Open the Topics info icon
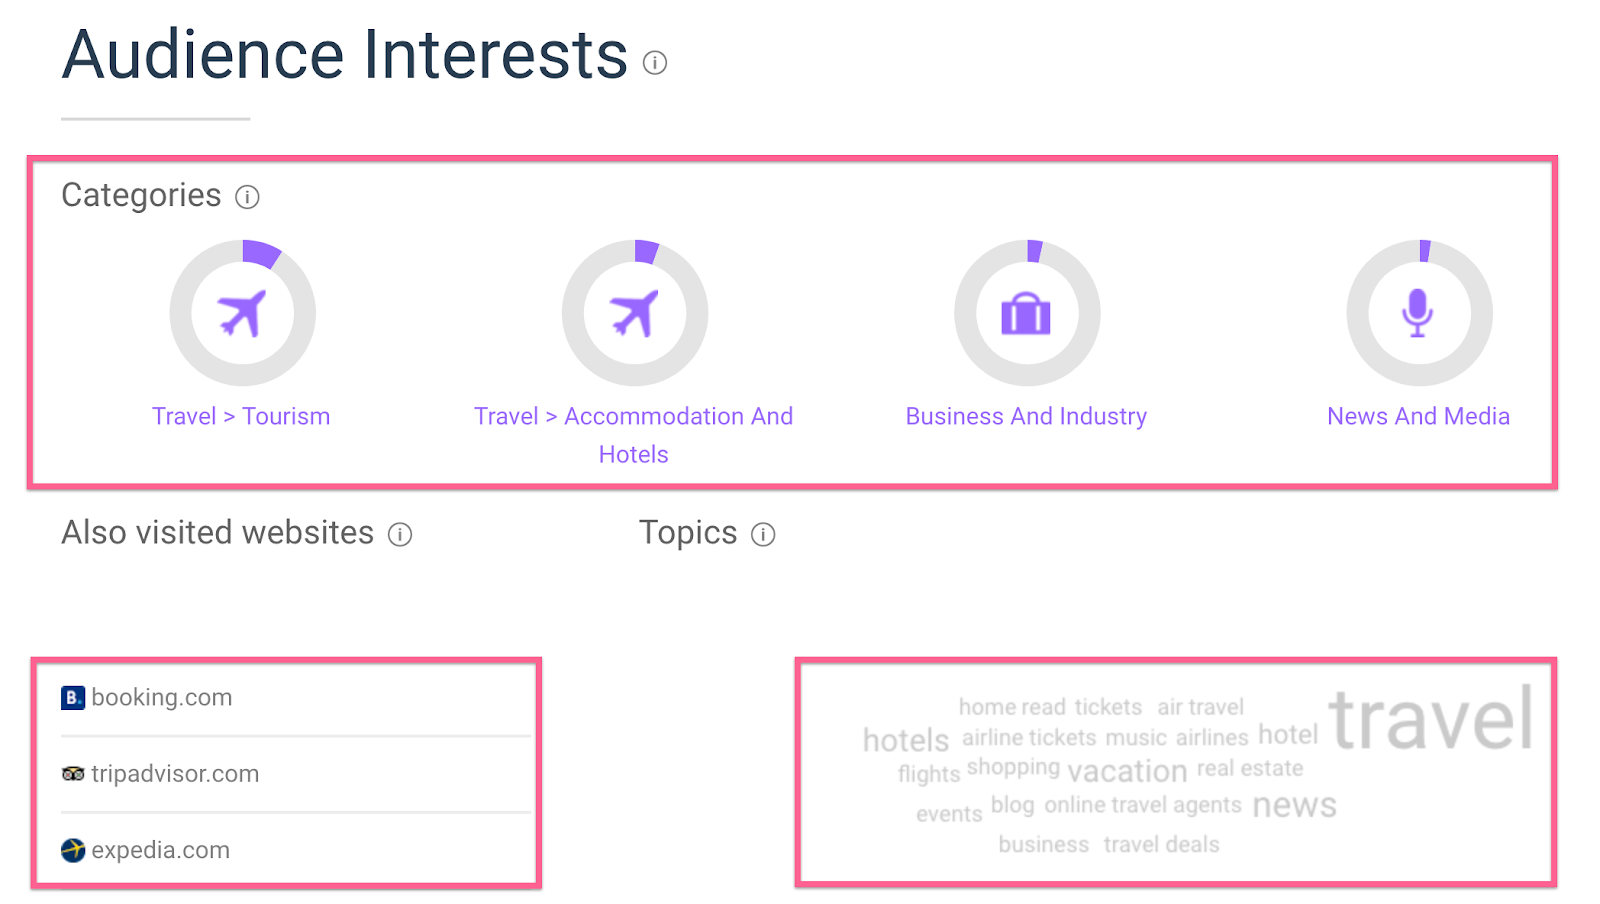The image size is (1600, 904). tap(763, 535)
